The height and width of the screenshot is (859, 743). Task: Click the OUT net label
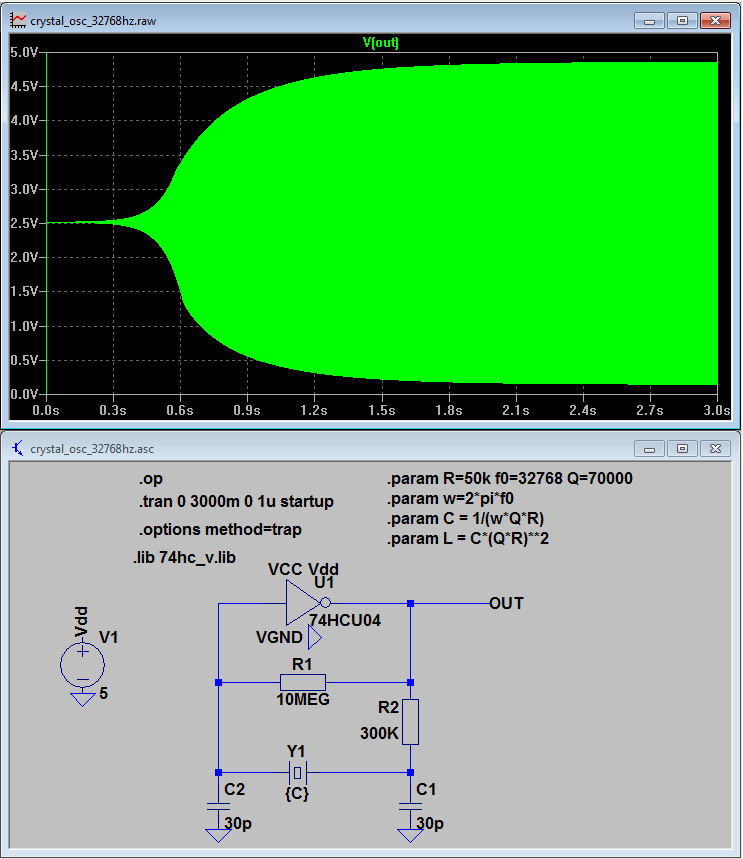pyautogui.click(x=506, y=604)
